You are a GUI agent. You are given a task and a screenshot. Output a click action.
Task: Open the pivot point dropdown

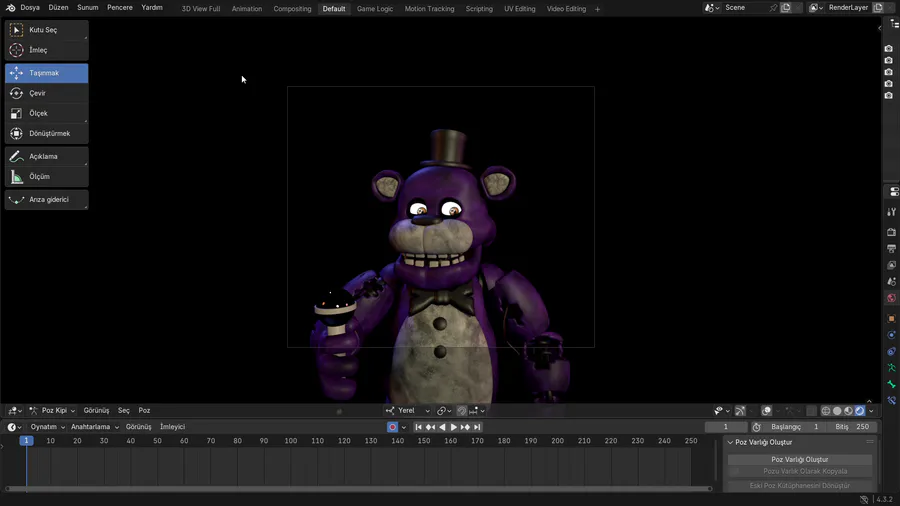click(444, 411)
